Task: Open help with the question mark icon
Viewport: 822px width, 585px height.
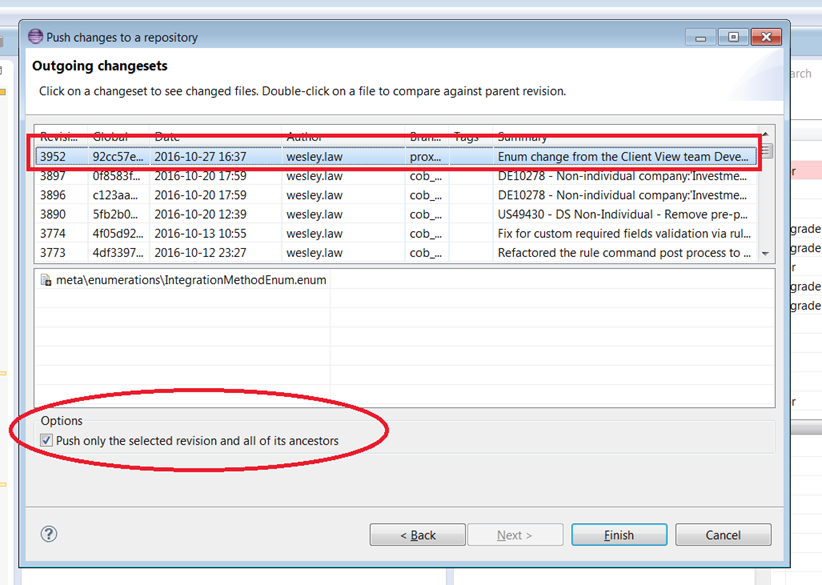Action: coord(47,535)
